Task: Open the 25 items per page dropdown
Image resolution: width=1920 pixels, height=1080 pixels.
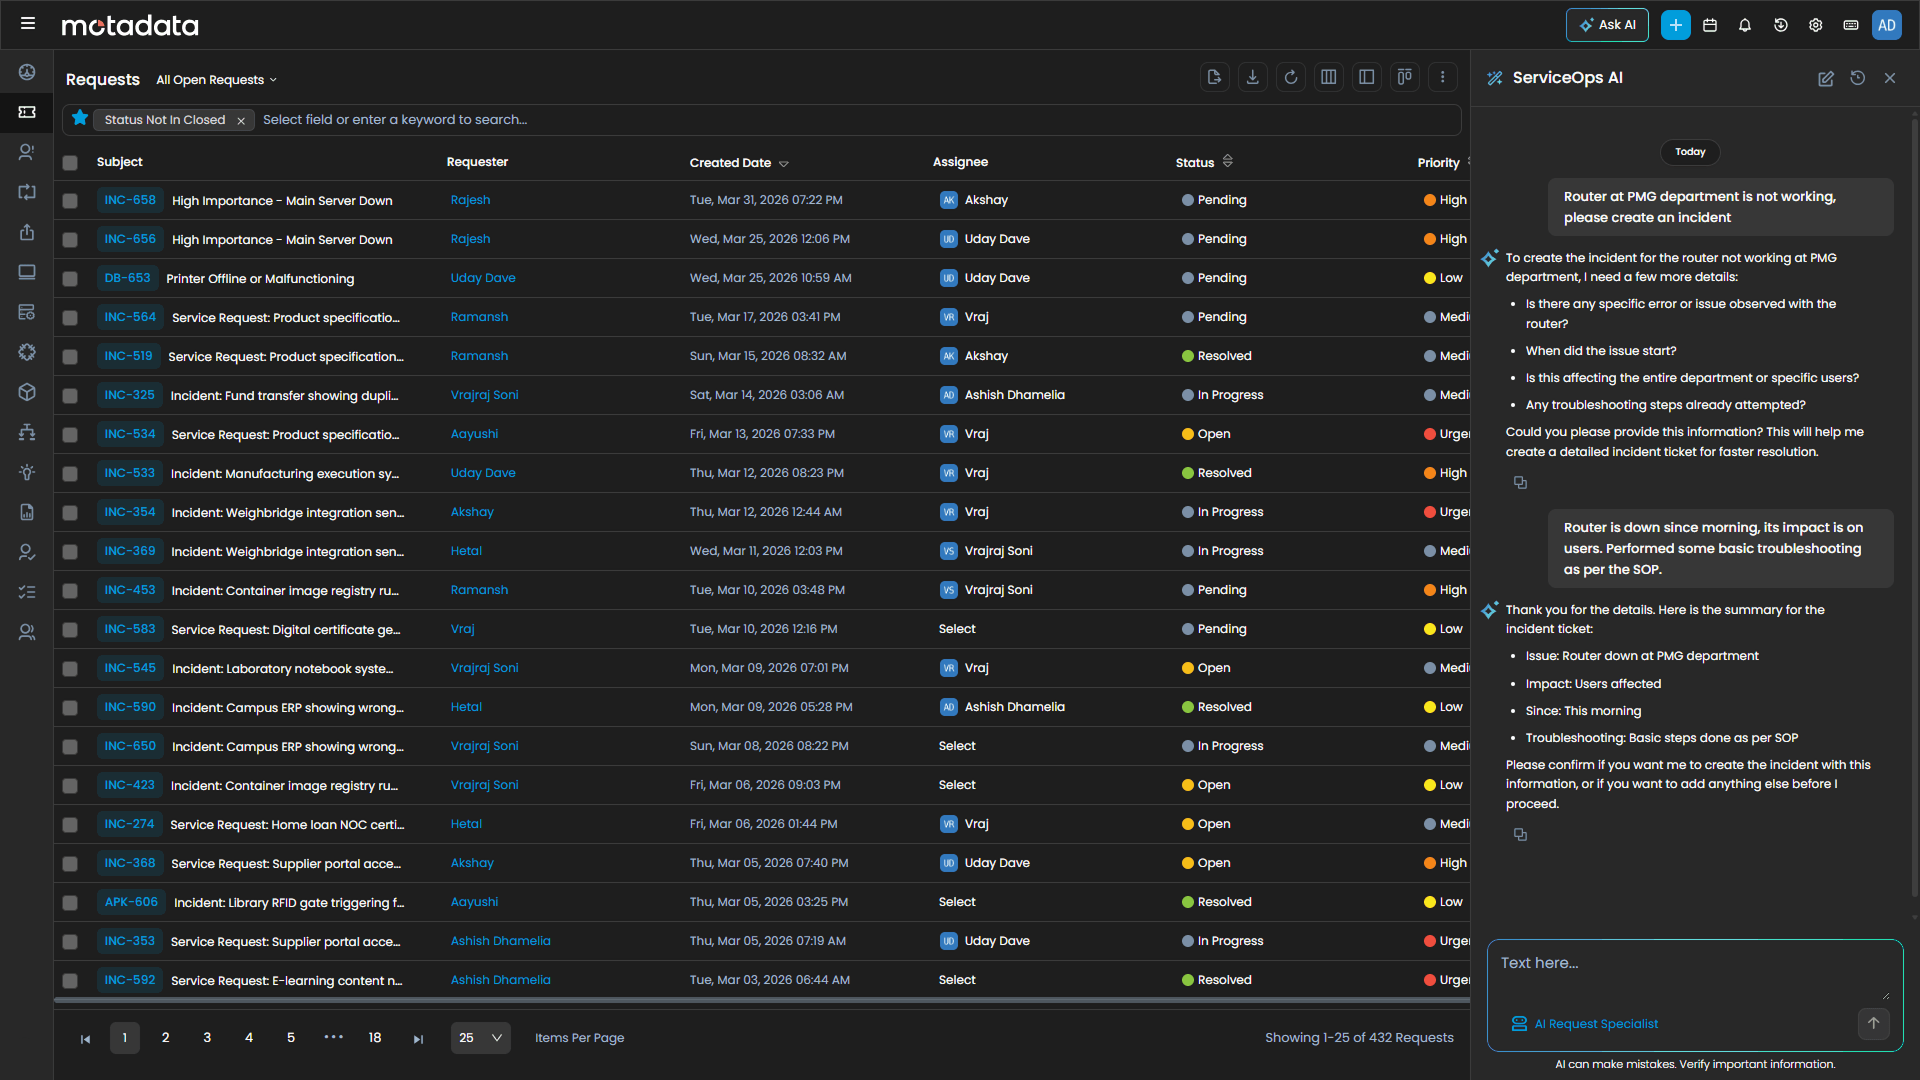Action: click(x=480, y=1038)
